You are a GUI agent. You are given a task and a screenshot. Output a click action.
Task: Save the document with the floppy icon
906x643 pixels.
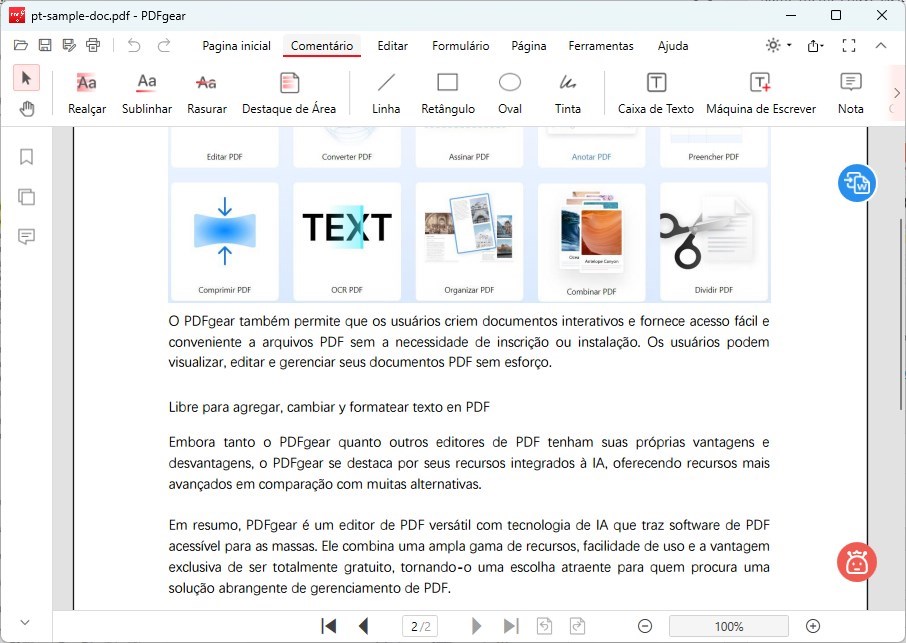pyautogui.click(x=45, y=45)
